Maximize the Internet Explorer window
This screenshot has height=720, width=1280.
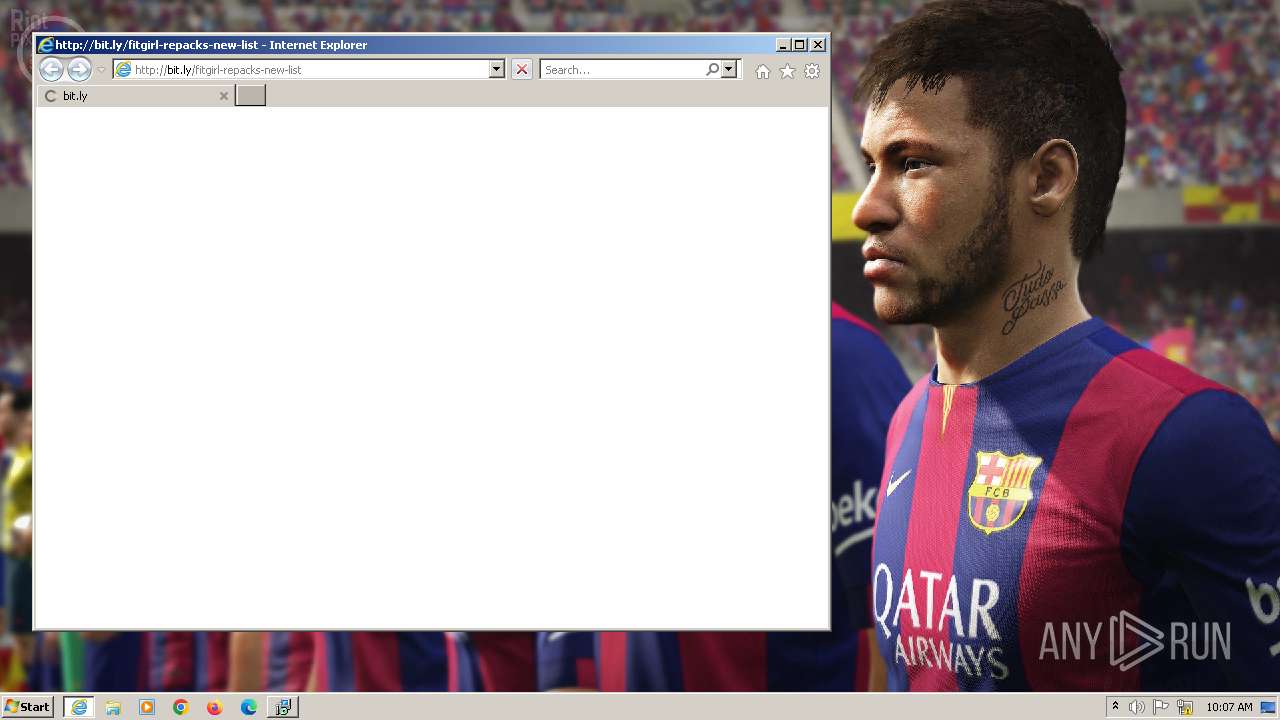coord(799,45)
